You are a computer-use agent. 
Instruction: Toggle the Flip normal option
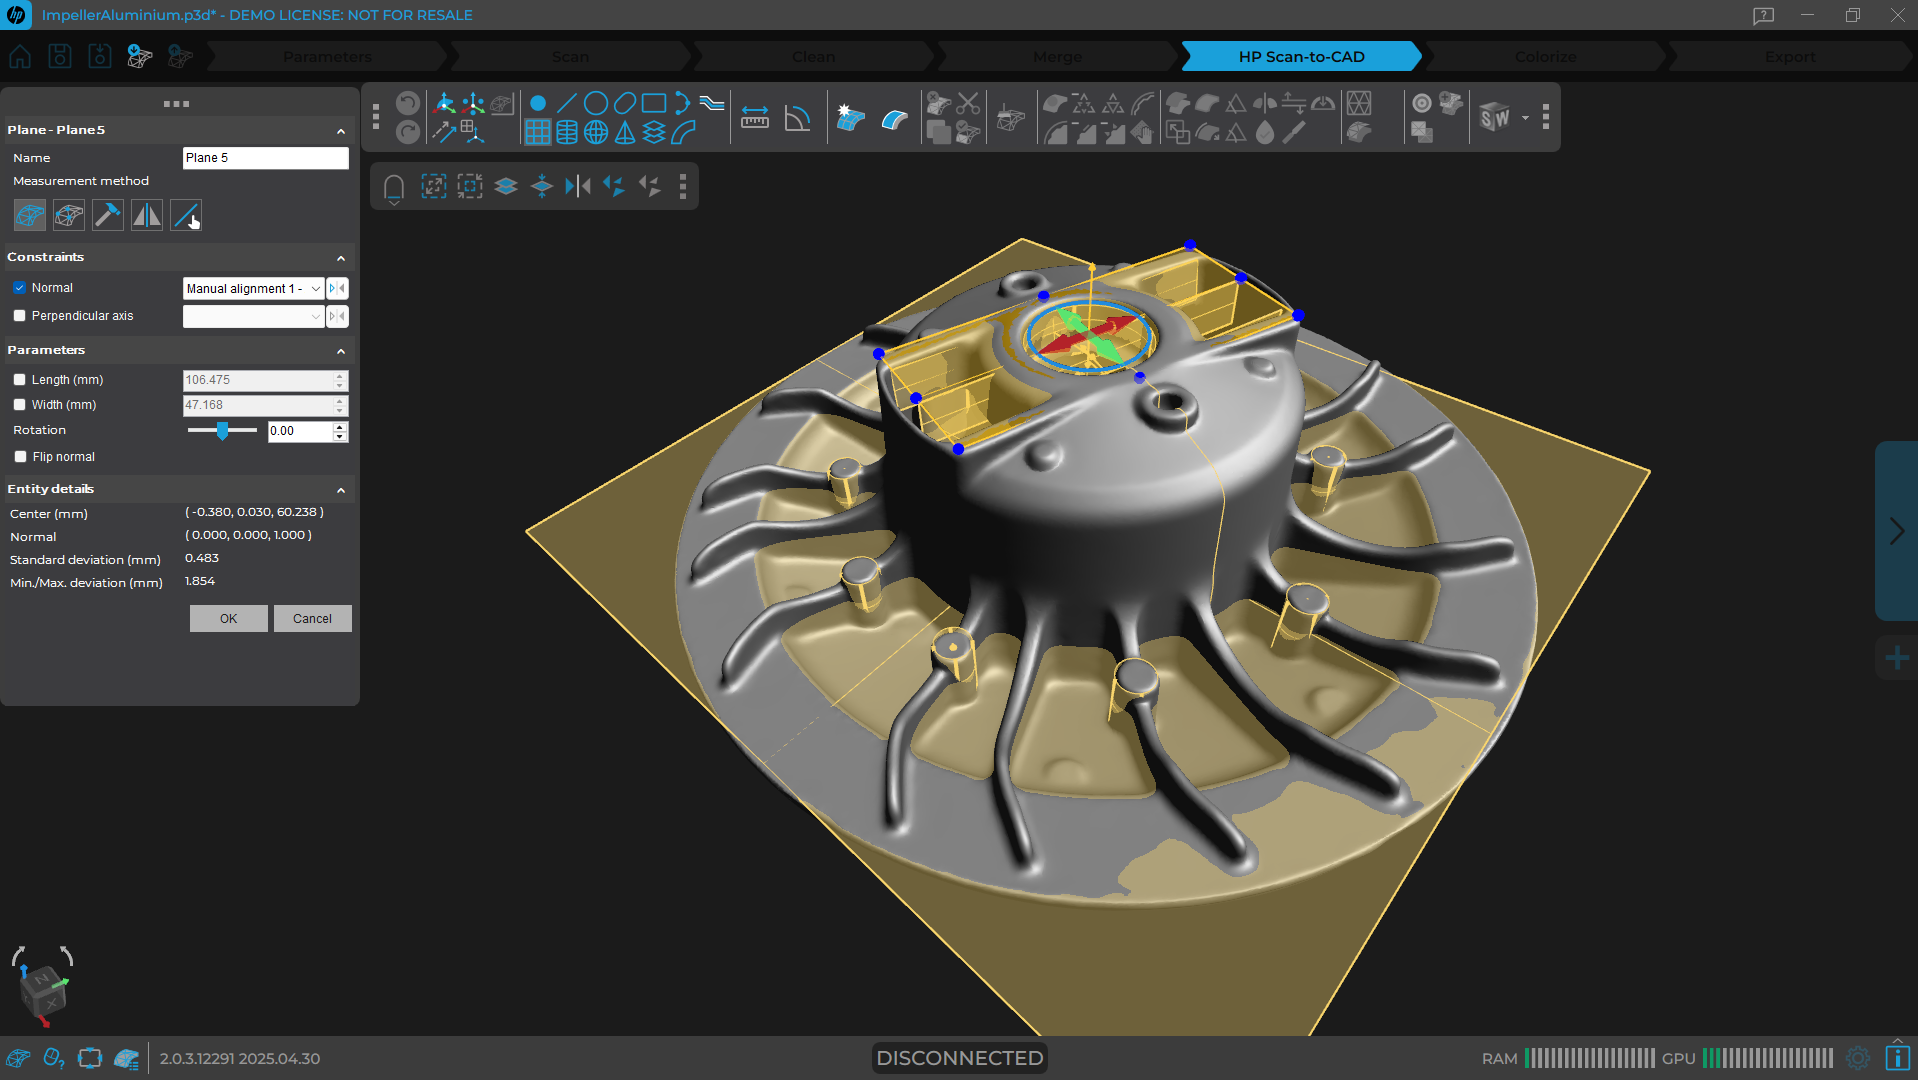click(x=20, y=456)
